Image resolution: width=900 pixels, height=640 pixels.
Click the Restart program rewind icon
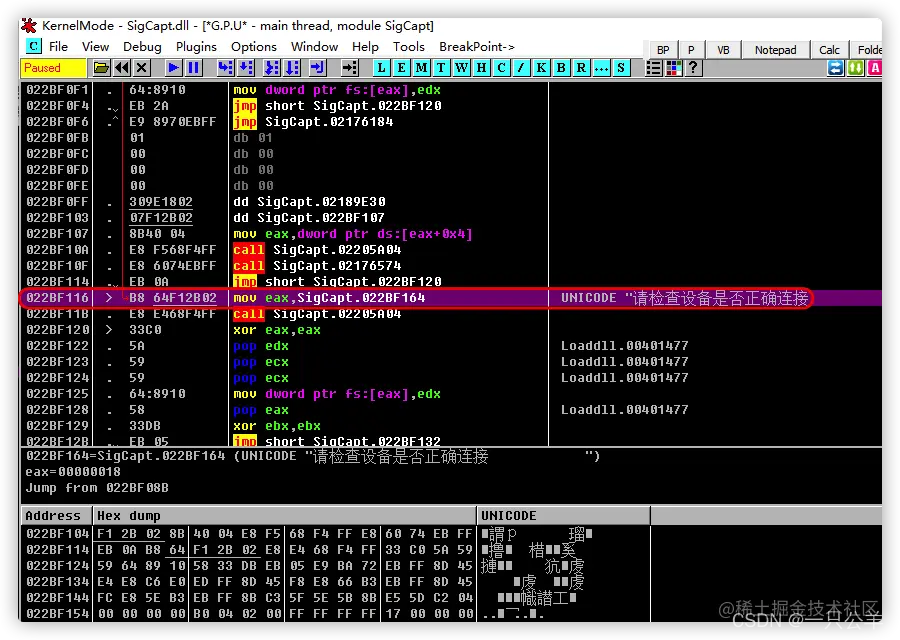pos(122,68)
